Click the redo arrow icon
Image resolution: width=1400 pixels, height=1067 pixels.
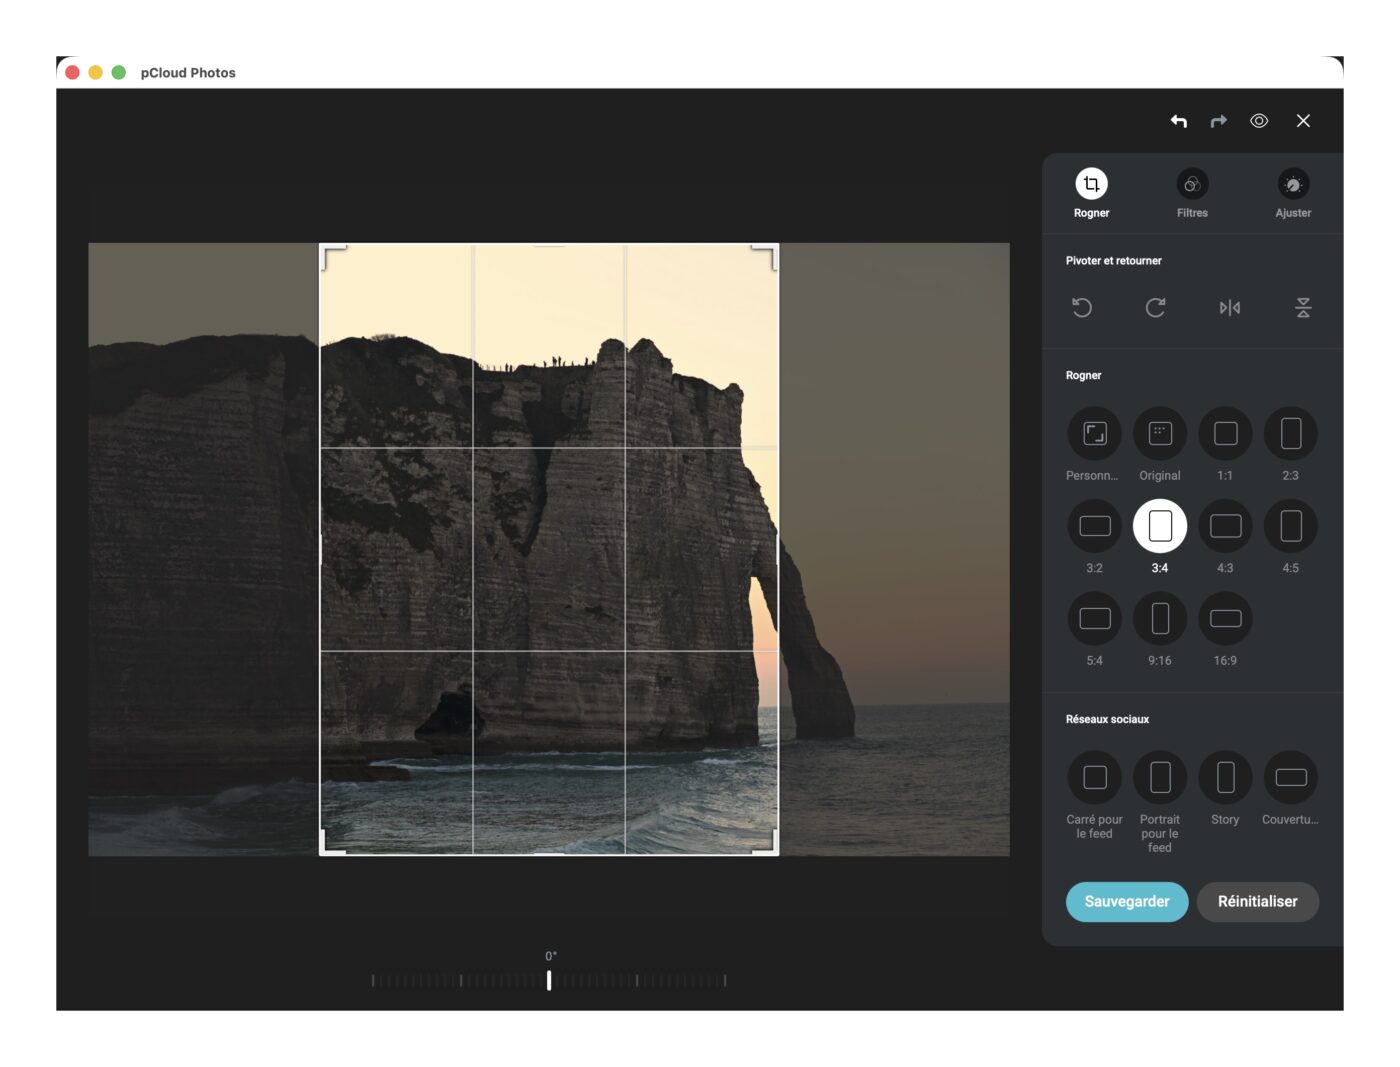1218,121
